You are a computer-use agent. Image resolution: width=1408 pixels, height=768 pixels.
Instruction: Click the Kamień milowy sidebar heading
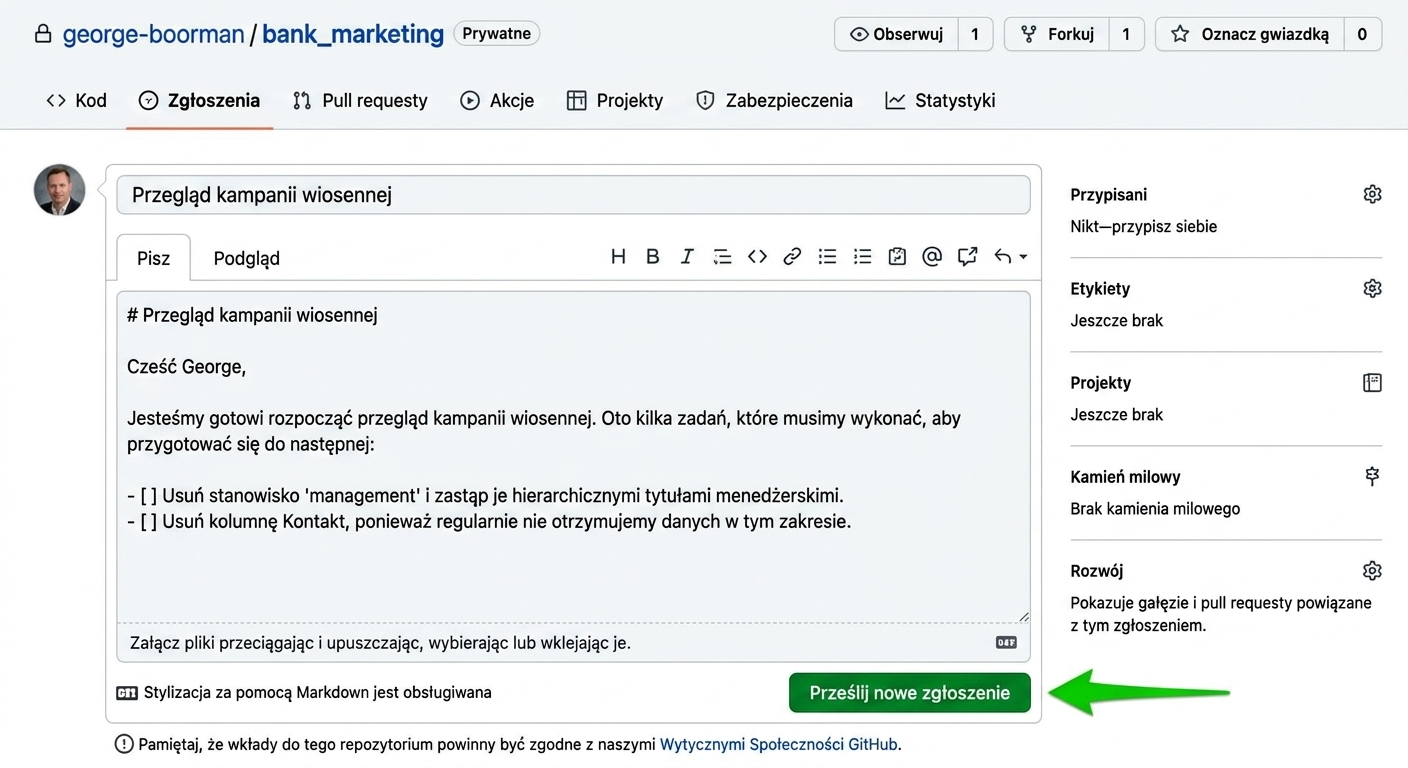pos(1125,477)
